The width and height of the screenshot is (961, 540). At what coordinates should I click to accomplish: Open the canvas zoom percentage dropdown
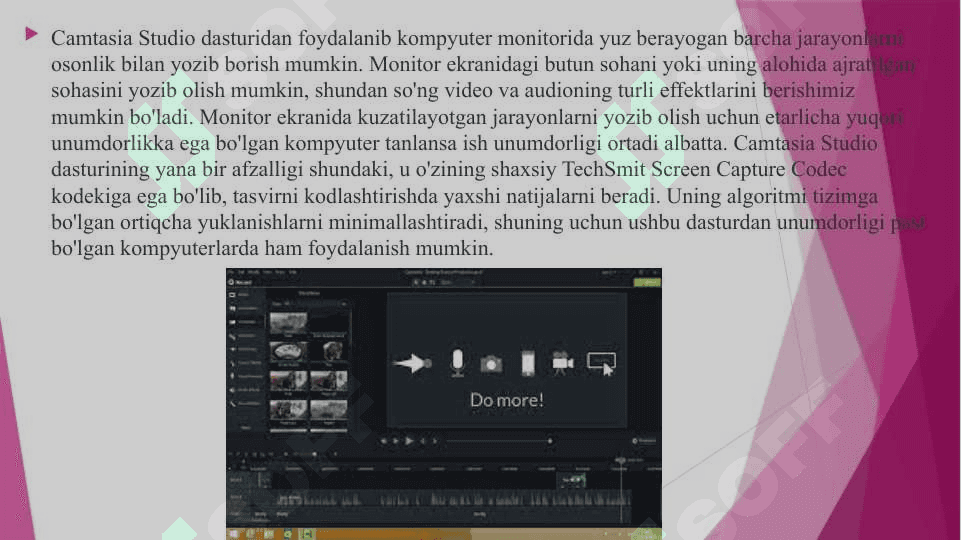[x=457, y=282]
